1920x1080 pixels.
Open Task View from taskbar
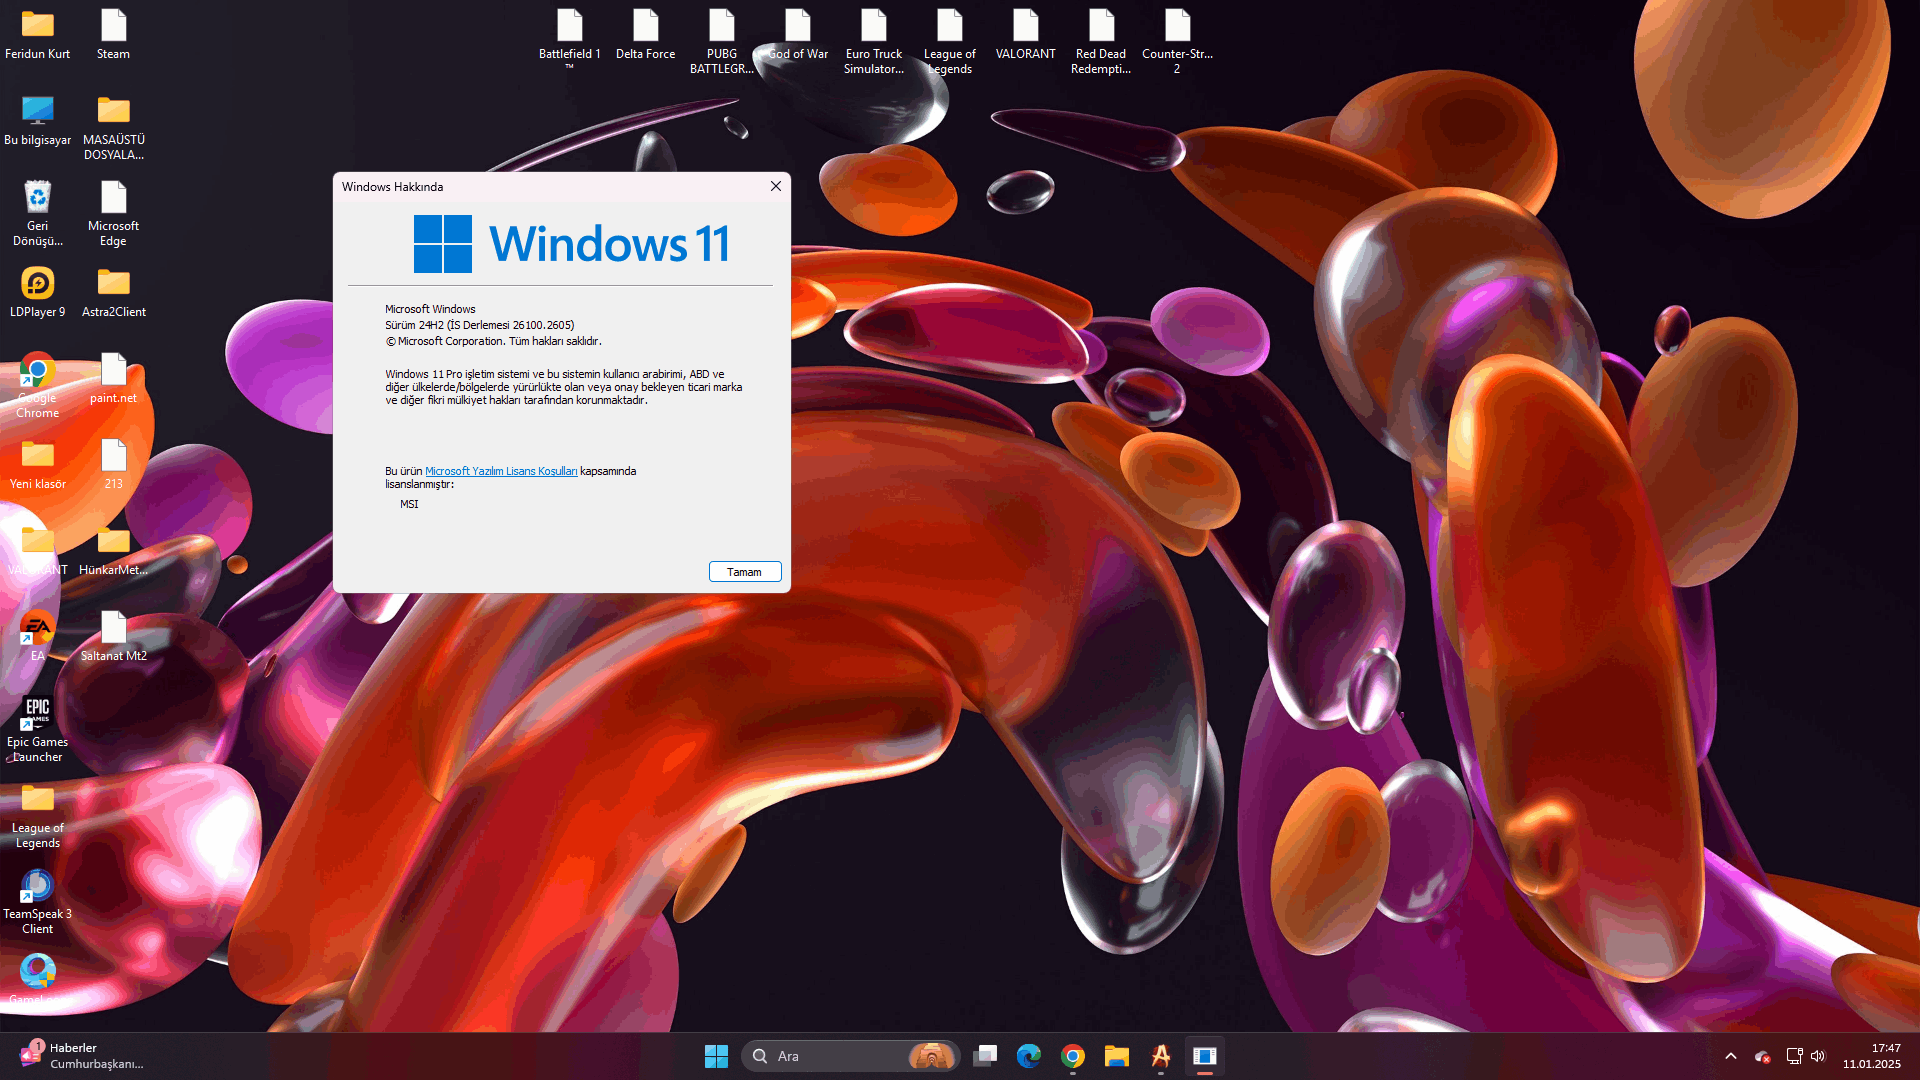click(x=985, y=1056)
